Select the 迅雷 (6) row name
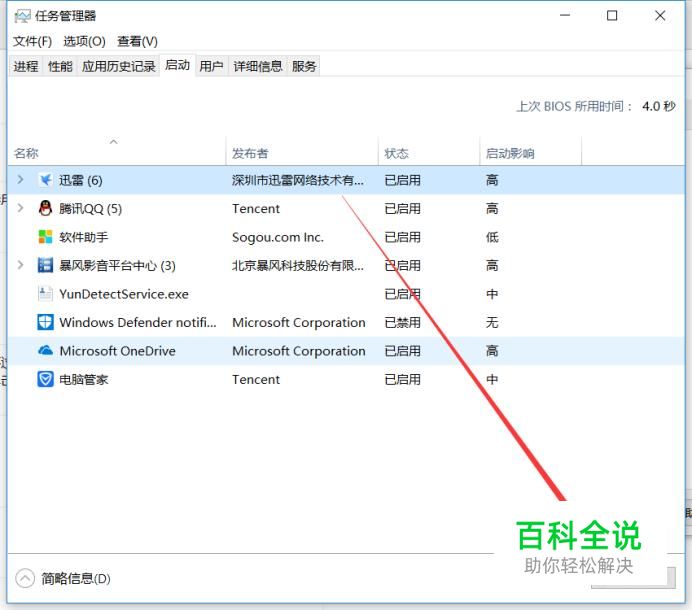 pos(81,180)
